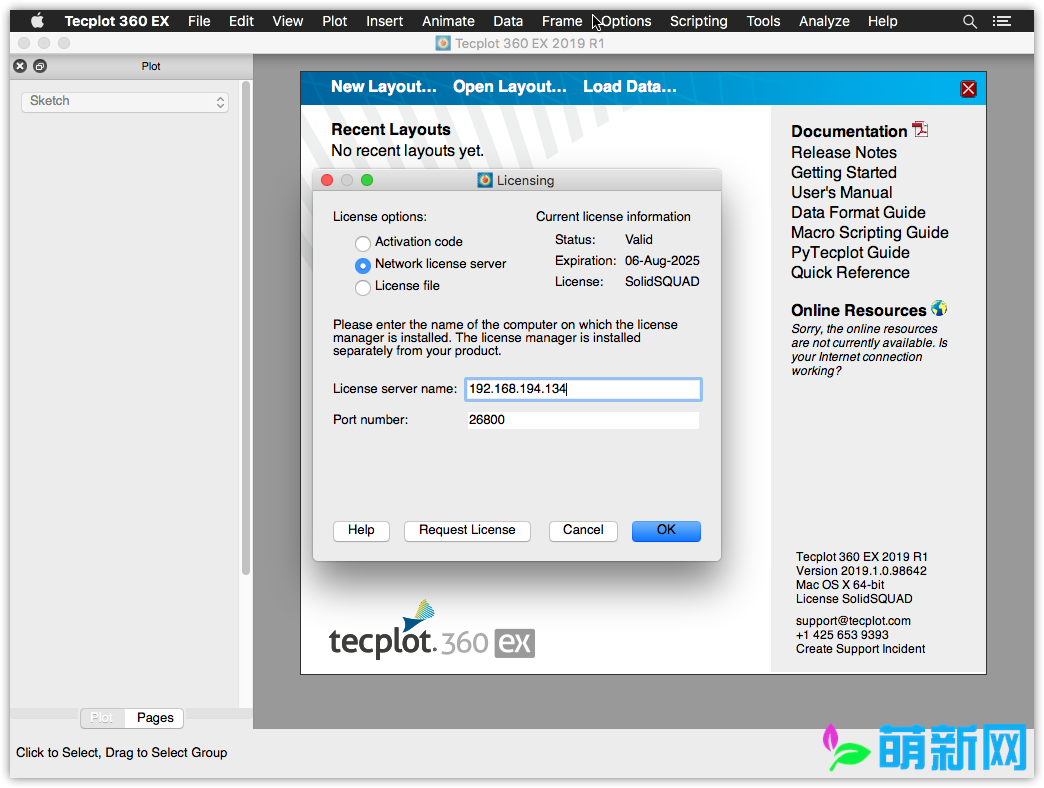Open the File menu

coord(199,21)
